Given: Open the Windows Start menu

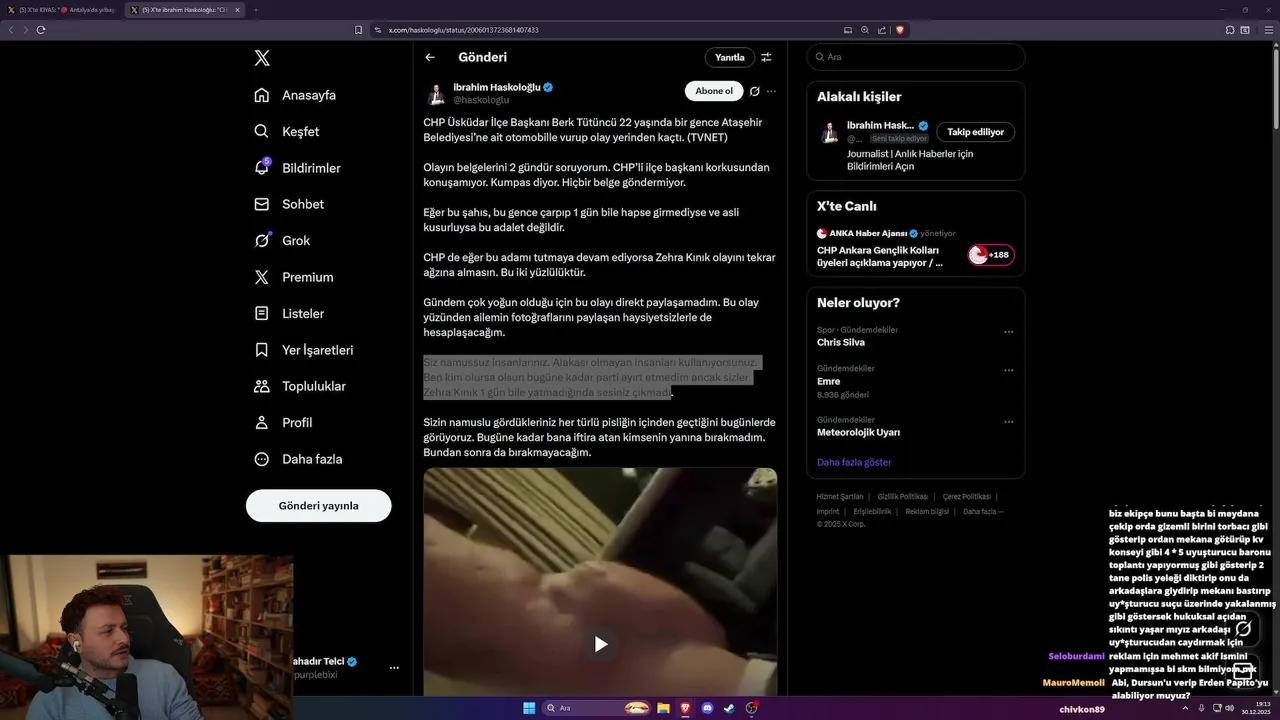Looking at the screenshot, I should tap(529, 708).
